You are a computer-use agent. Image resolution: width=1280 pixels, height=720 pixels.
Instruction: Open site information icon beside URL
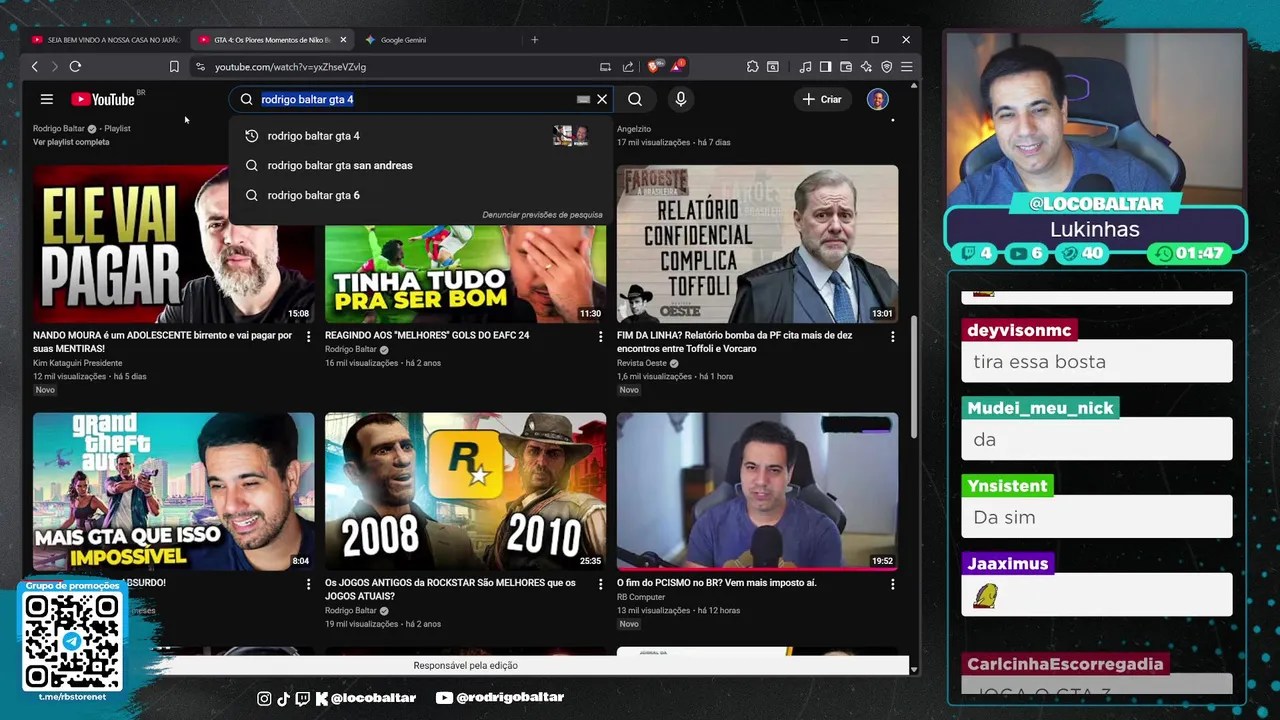coord(201,67)
